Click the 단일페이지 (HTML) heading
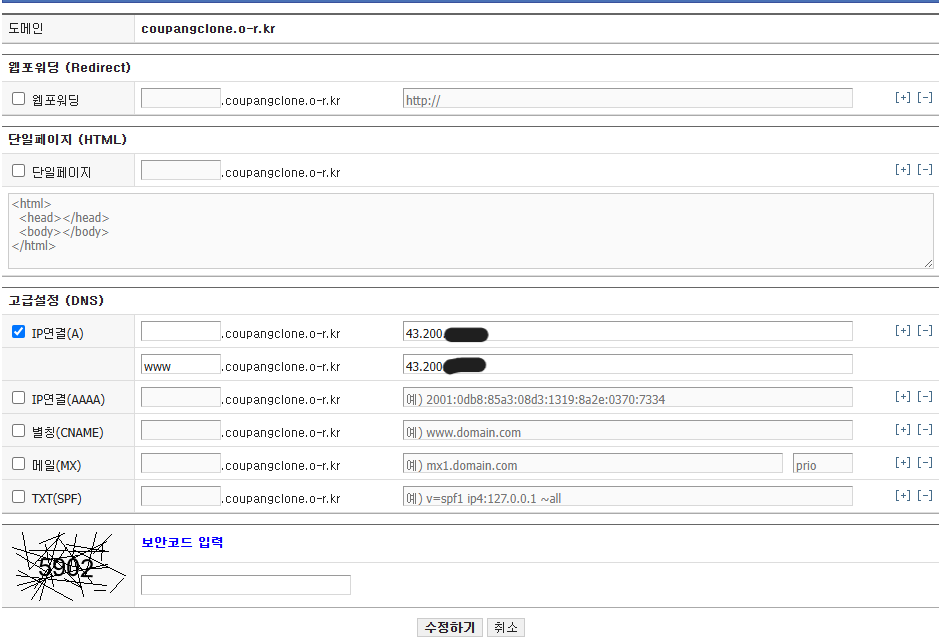Viewport: 939px width, 641px height. pyautogui.click(x=68, y=139)
